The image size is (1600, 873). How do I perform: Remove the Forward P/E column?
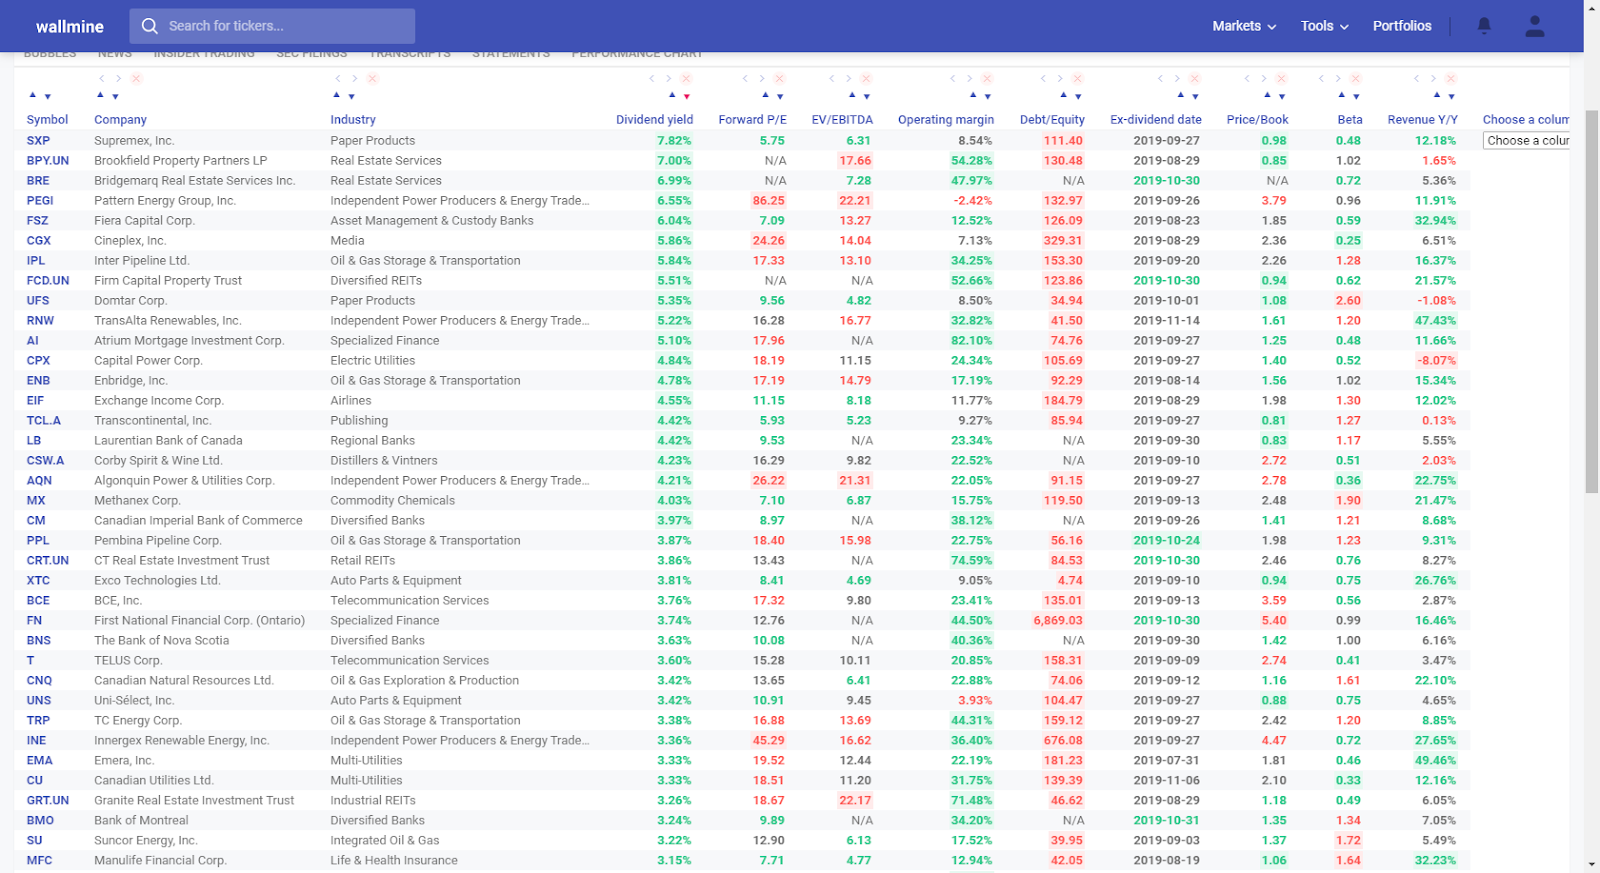[x=779, y=78]
